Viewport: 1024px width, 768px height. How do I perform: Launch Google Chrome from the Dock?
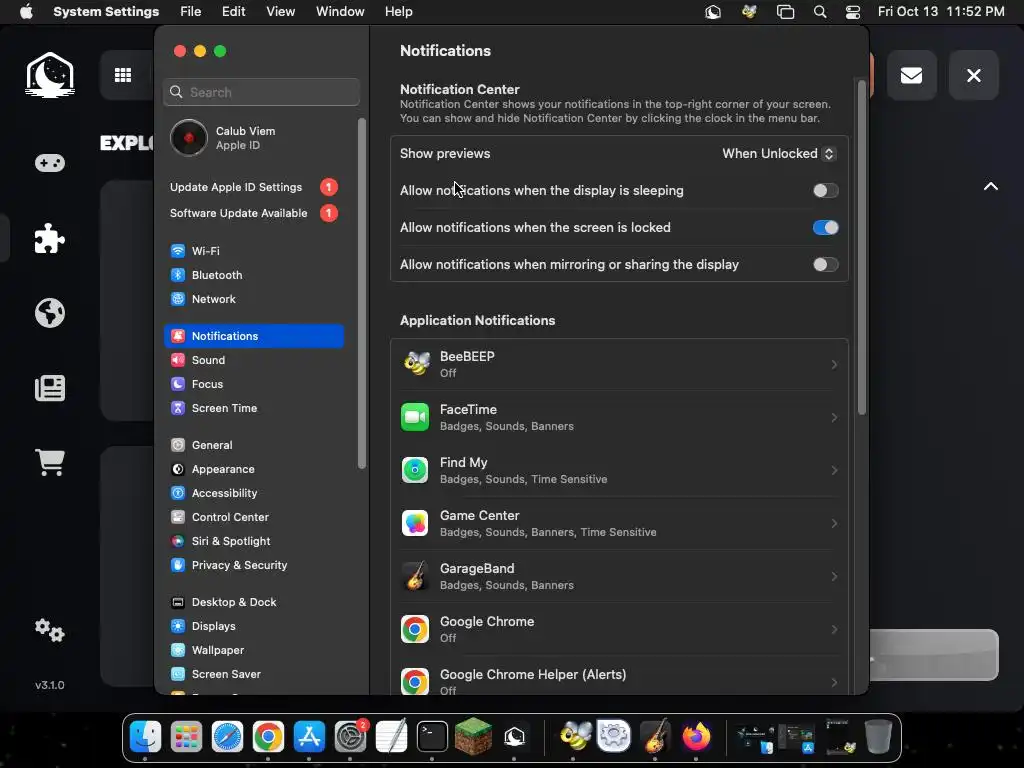coord(268,737)
